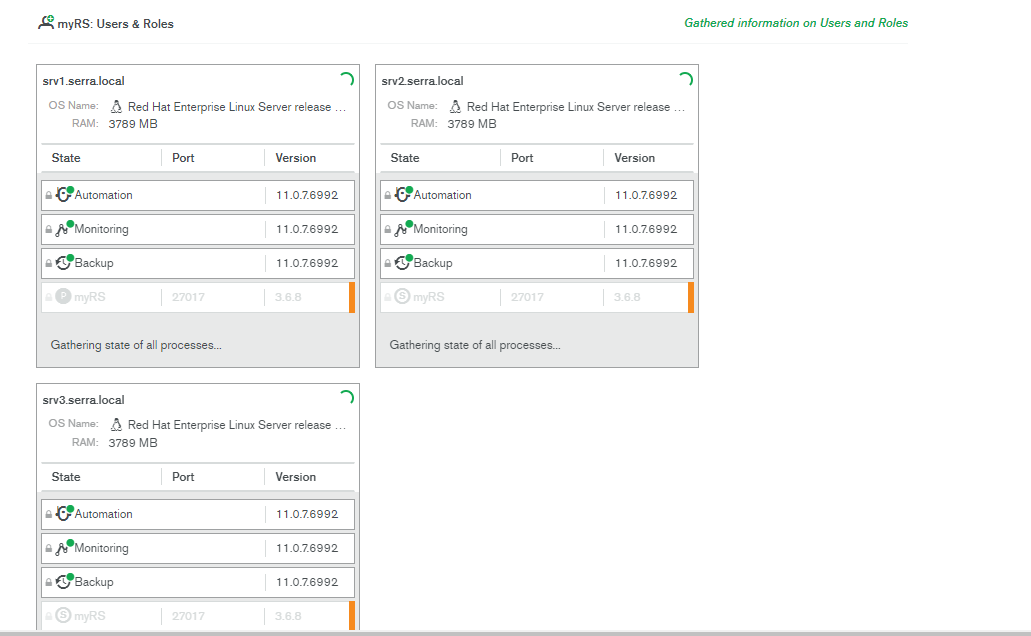
Task: Click the primary (P) myRS icon on srv1
Action: pos(64,297)
